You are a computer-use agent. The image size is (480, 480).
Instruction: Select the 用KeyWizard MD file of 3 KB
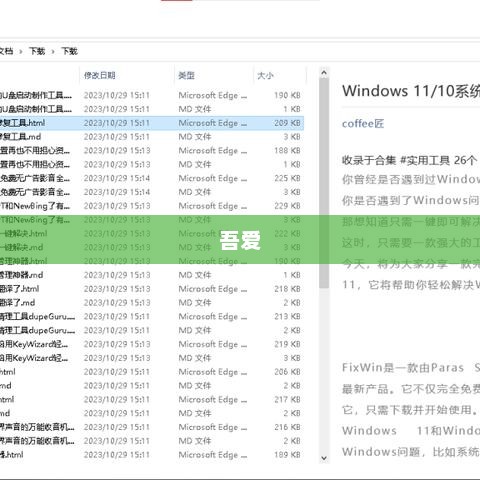152,358
